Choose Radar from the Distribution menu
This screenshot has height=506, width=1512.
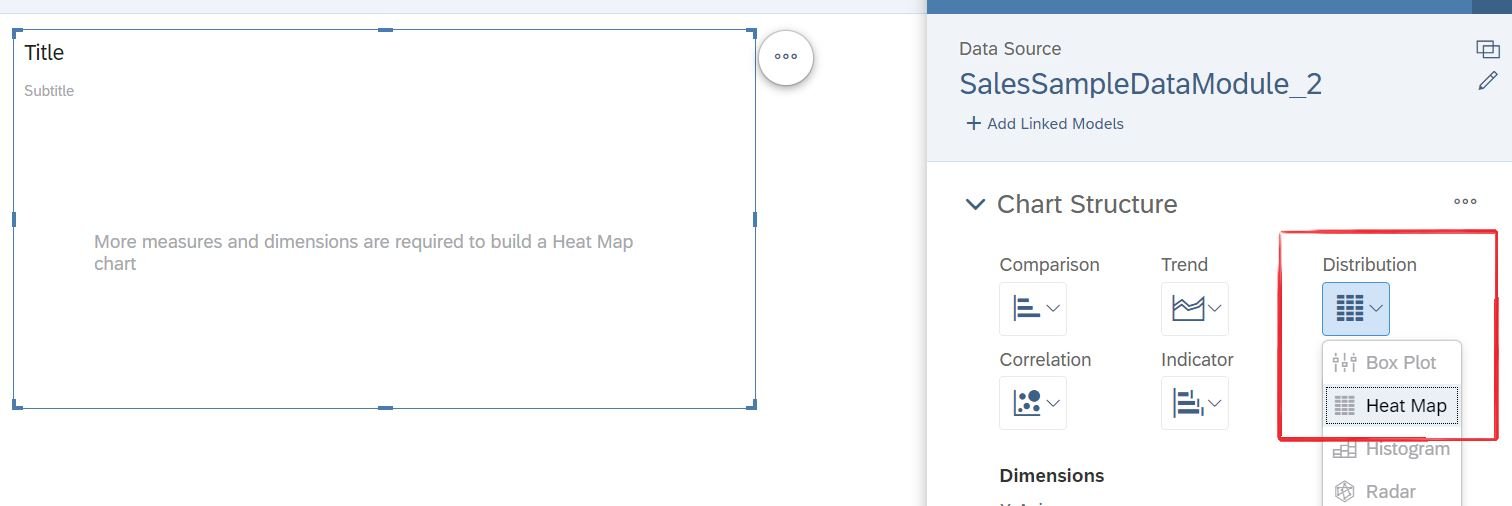pos(1392,491)
